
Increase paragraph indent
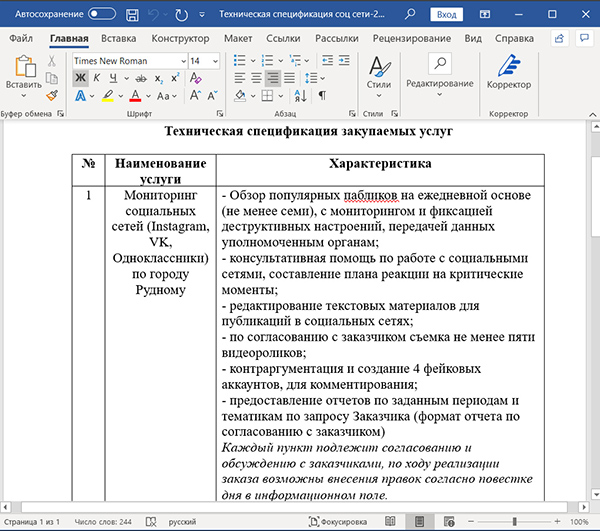(344, 60)
